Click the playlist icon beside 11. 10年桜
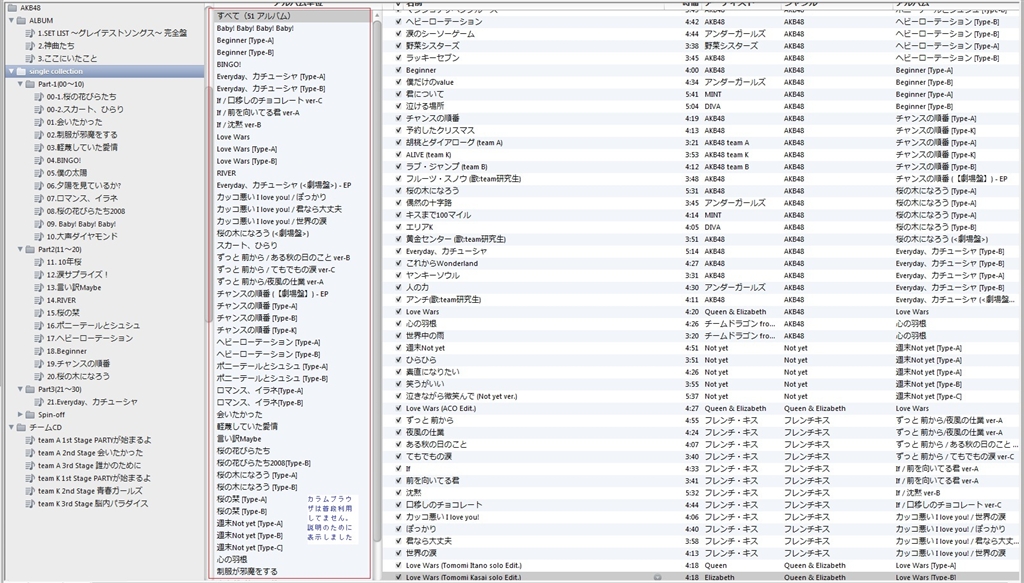This screenshot has width=1024, height=583. (39, 262)
